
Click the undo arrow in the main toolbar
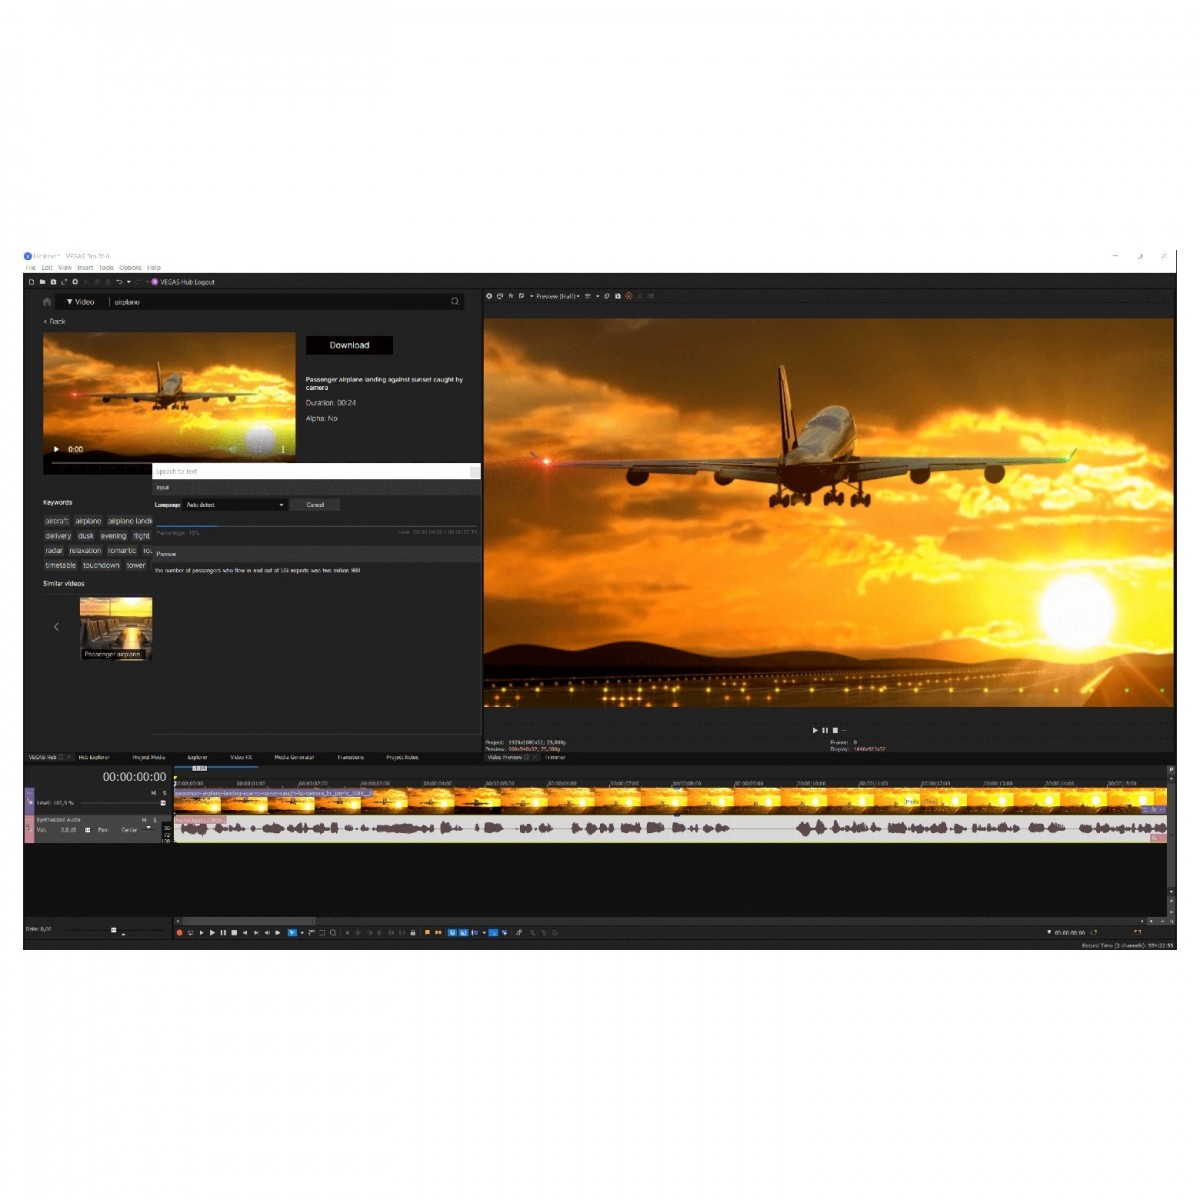click(118, 282)
